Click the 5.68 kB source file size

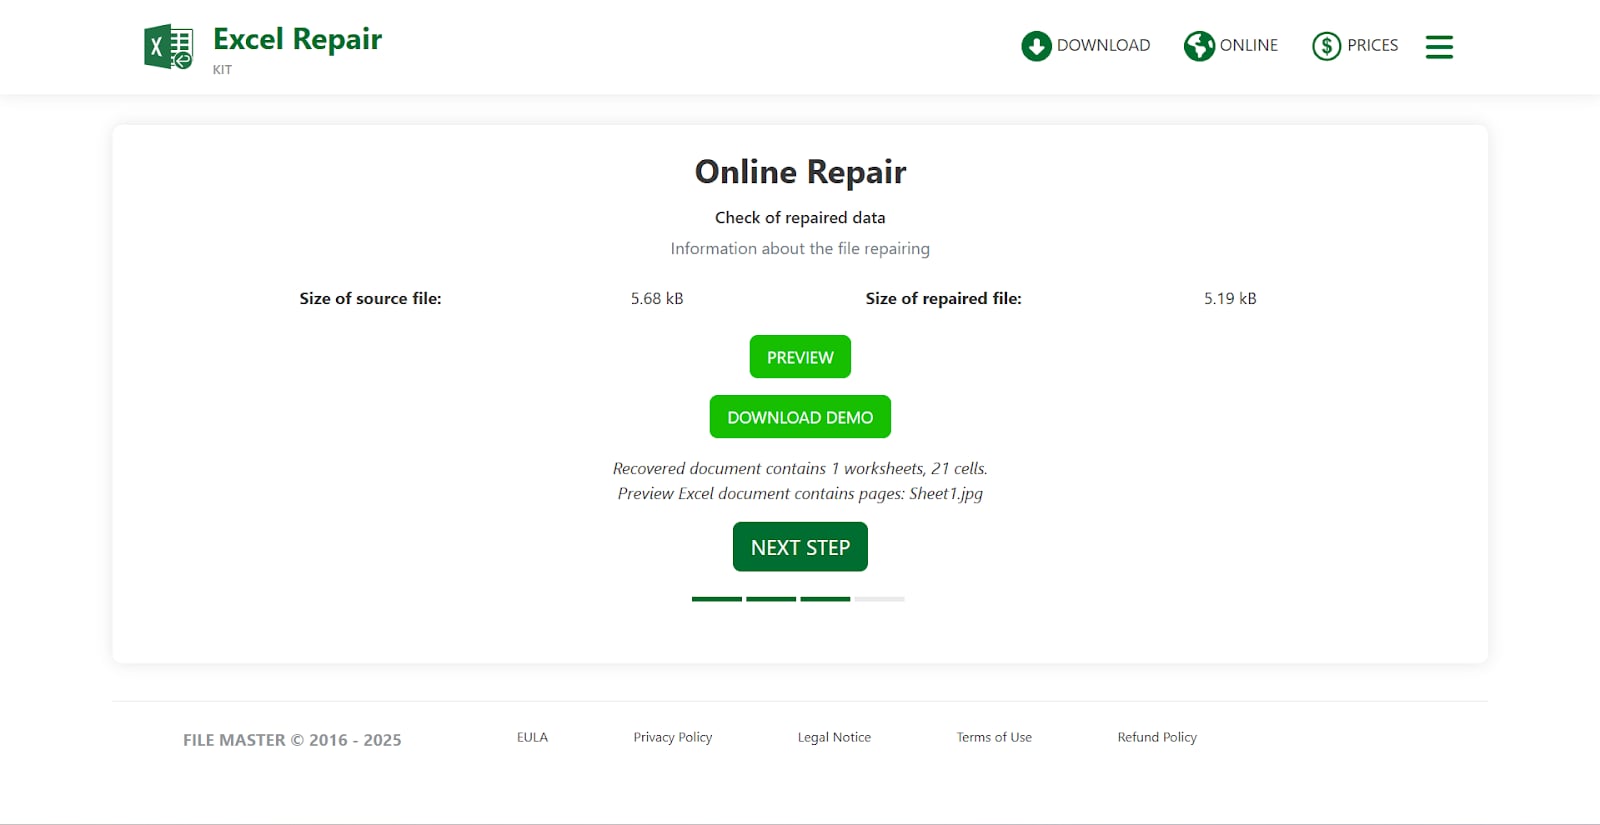(657, 298)
